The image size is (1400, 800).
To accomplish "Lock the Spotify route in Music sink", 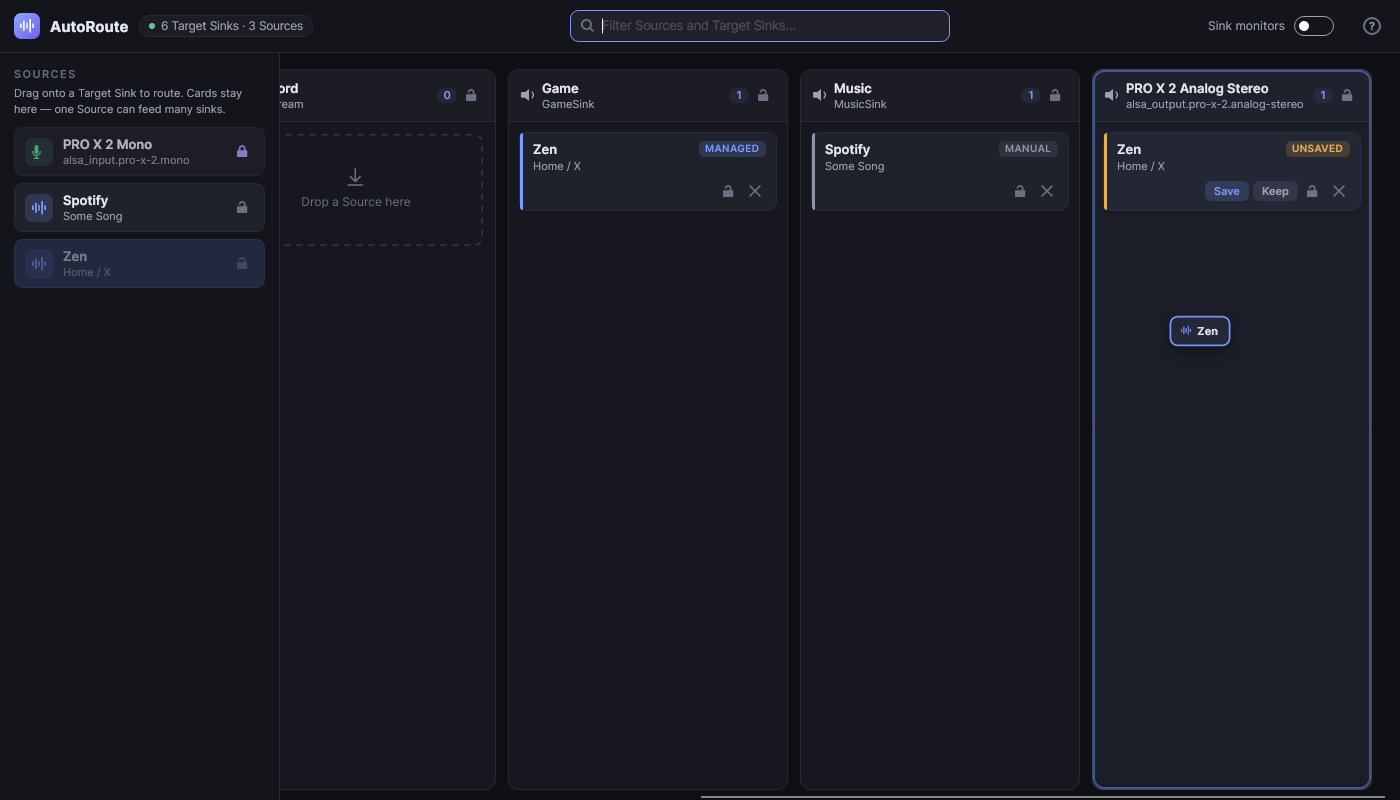I will click(x=1020, y=191).
